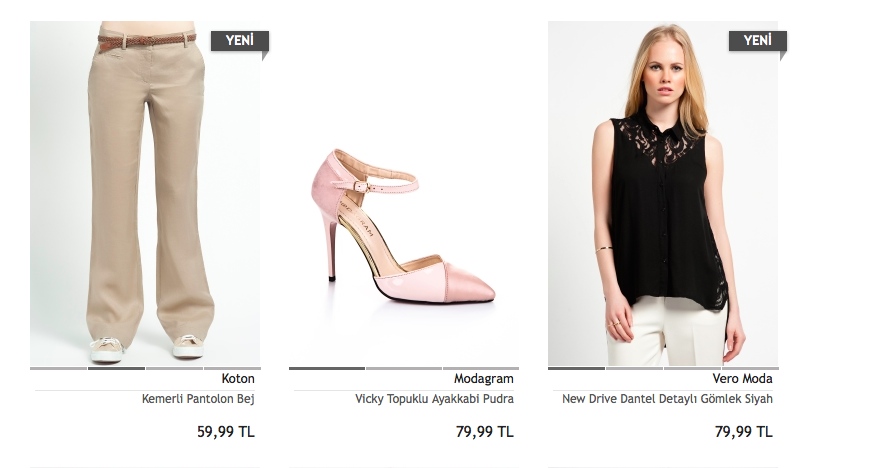Open Kemerli Pantolon Bej product title

(198, 398)
